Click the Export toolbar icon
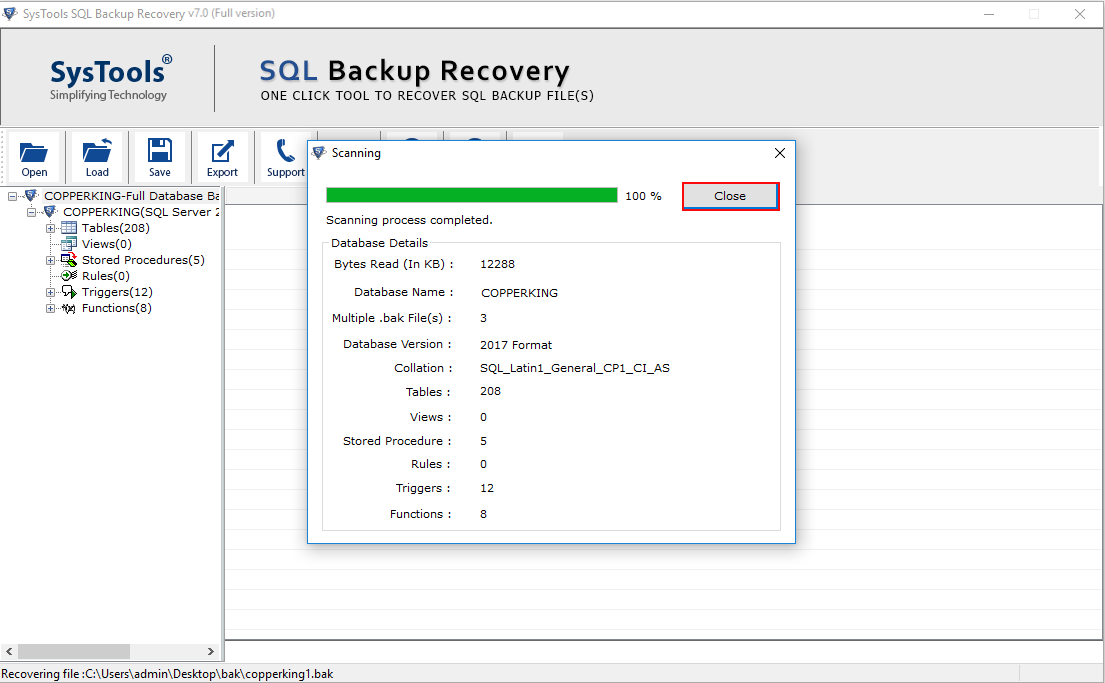Viewport: 1105px width, 683px height. coord(222,158)
